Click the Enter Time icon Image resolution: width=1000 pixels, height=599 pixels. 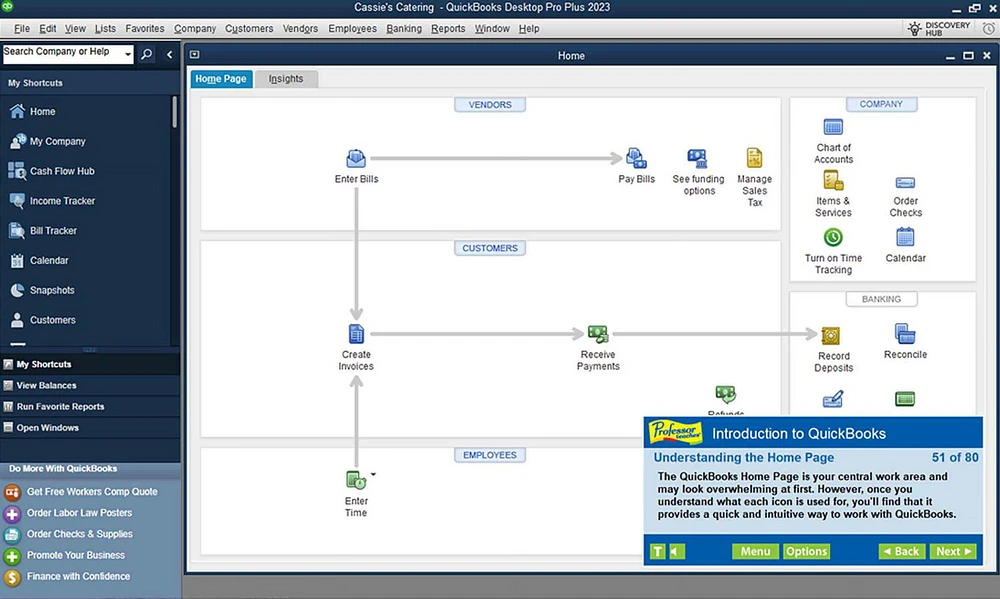[356, 480]
